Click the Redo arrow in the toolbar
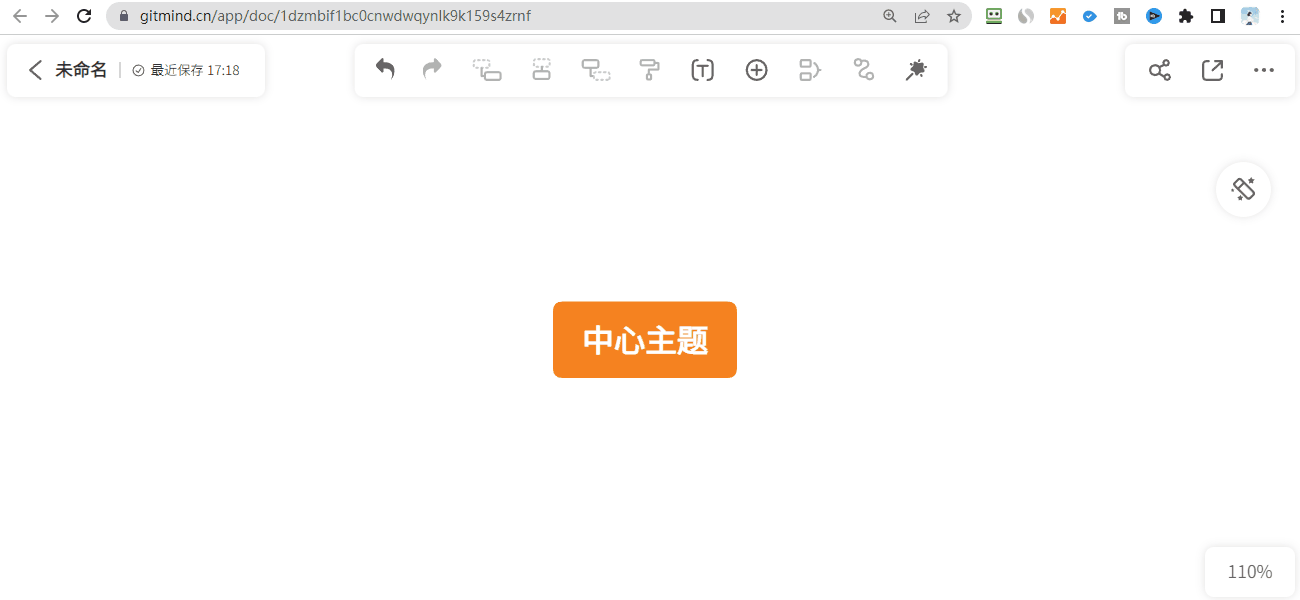 [432, 70]
